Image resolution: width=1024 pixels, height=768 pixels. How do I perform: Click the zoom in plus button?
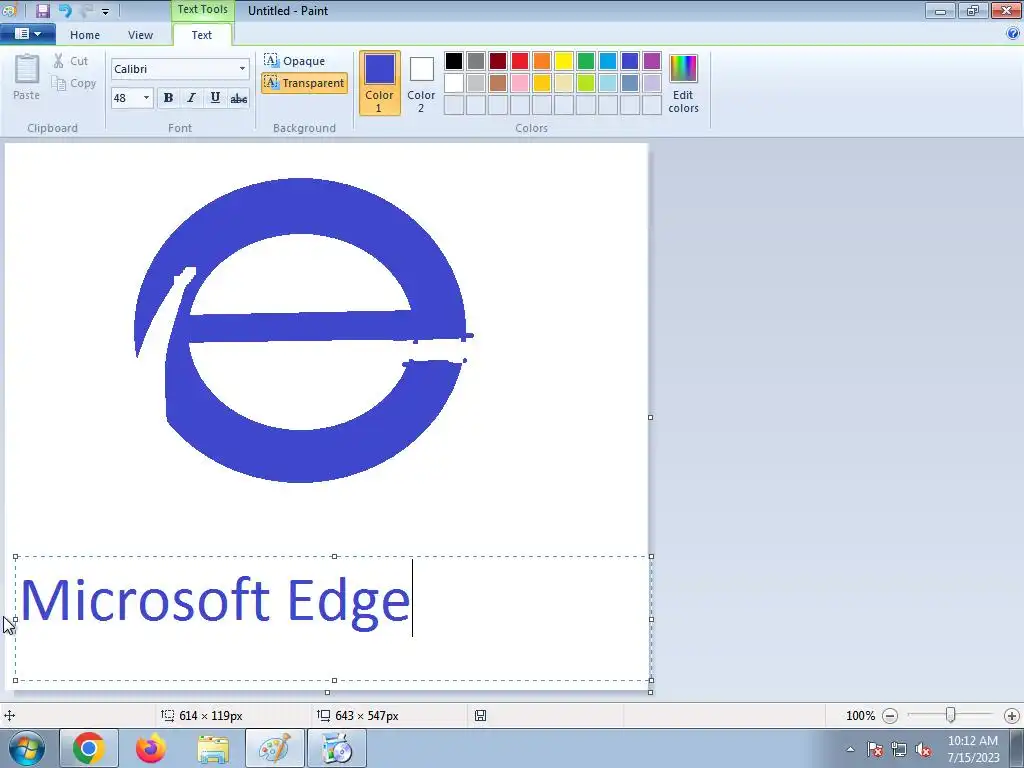tap(1012, 716)
